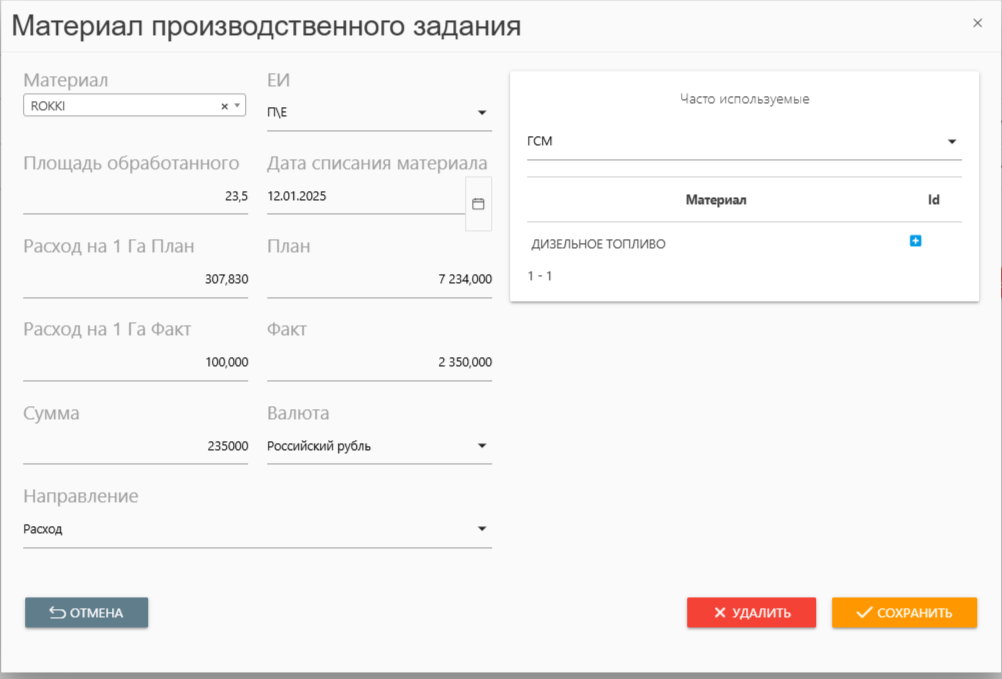
Task: Open the ЕИ unit dropdown
Action: point(481,113)
